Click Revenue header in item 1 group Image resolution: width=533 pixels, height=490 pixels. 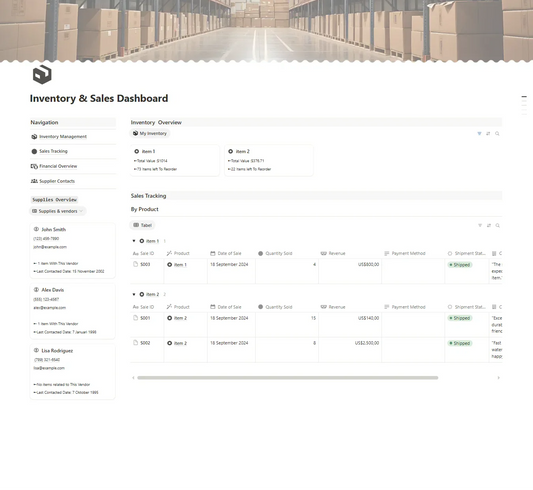coord(350,253)
